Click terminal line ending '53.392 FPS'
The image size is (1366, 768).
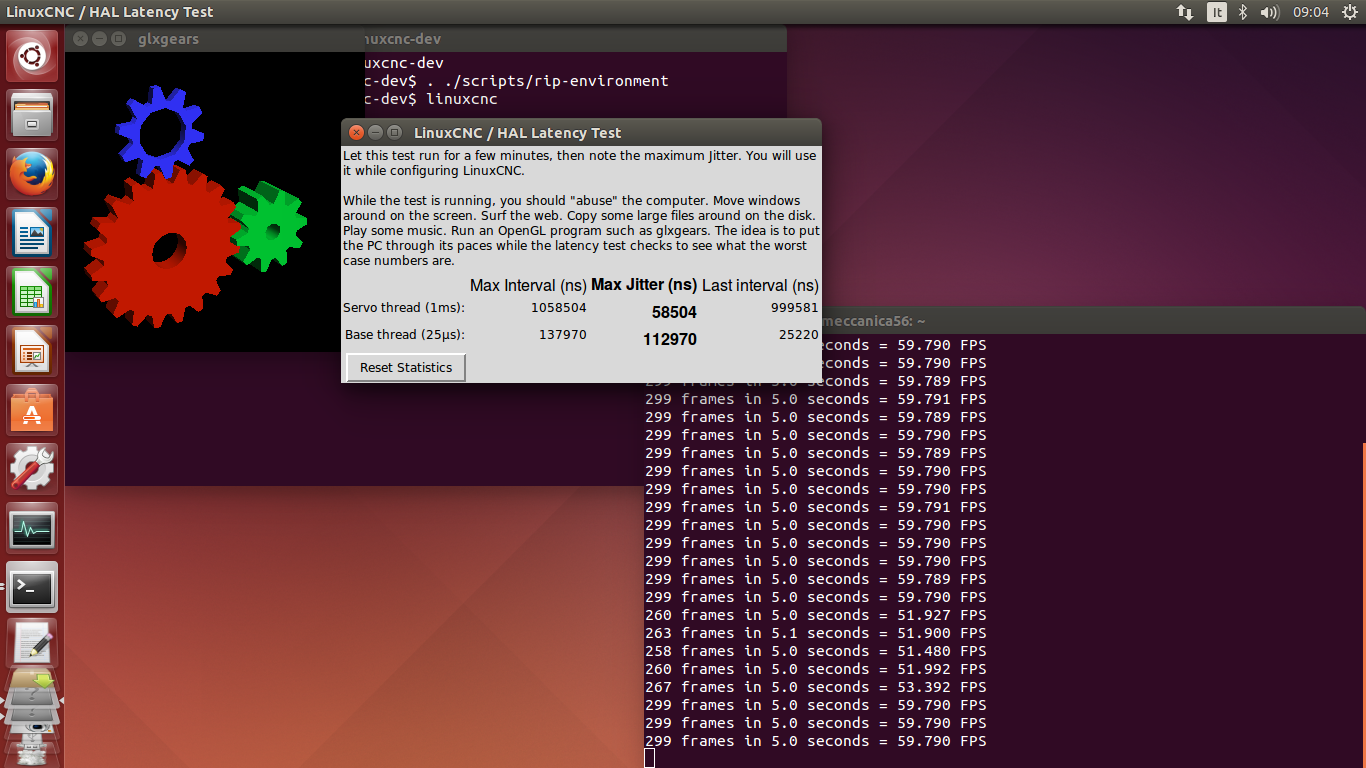(816, 687)
